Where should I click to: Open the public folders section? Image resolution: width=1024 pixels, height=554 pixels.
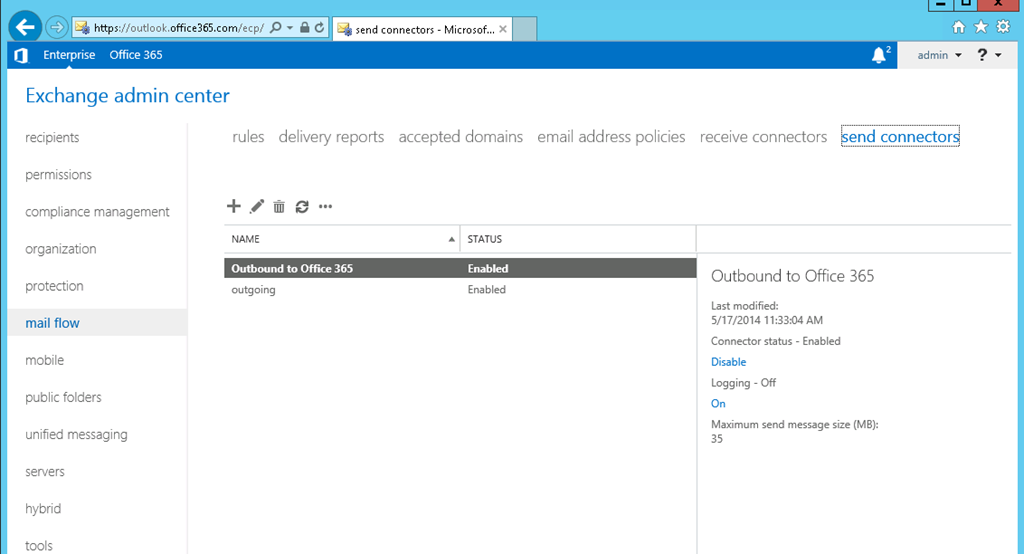pos(63,397)
